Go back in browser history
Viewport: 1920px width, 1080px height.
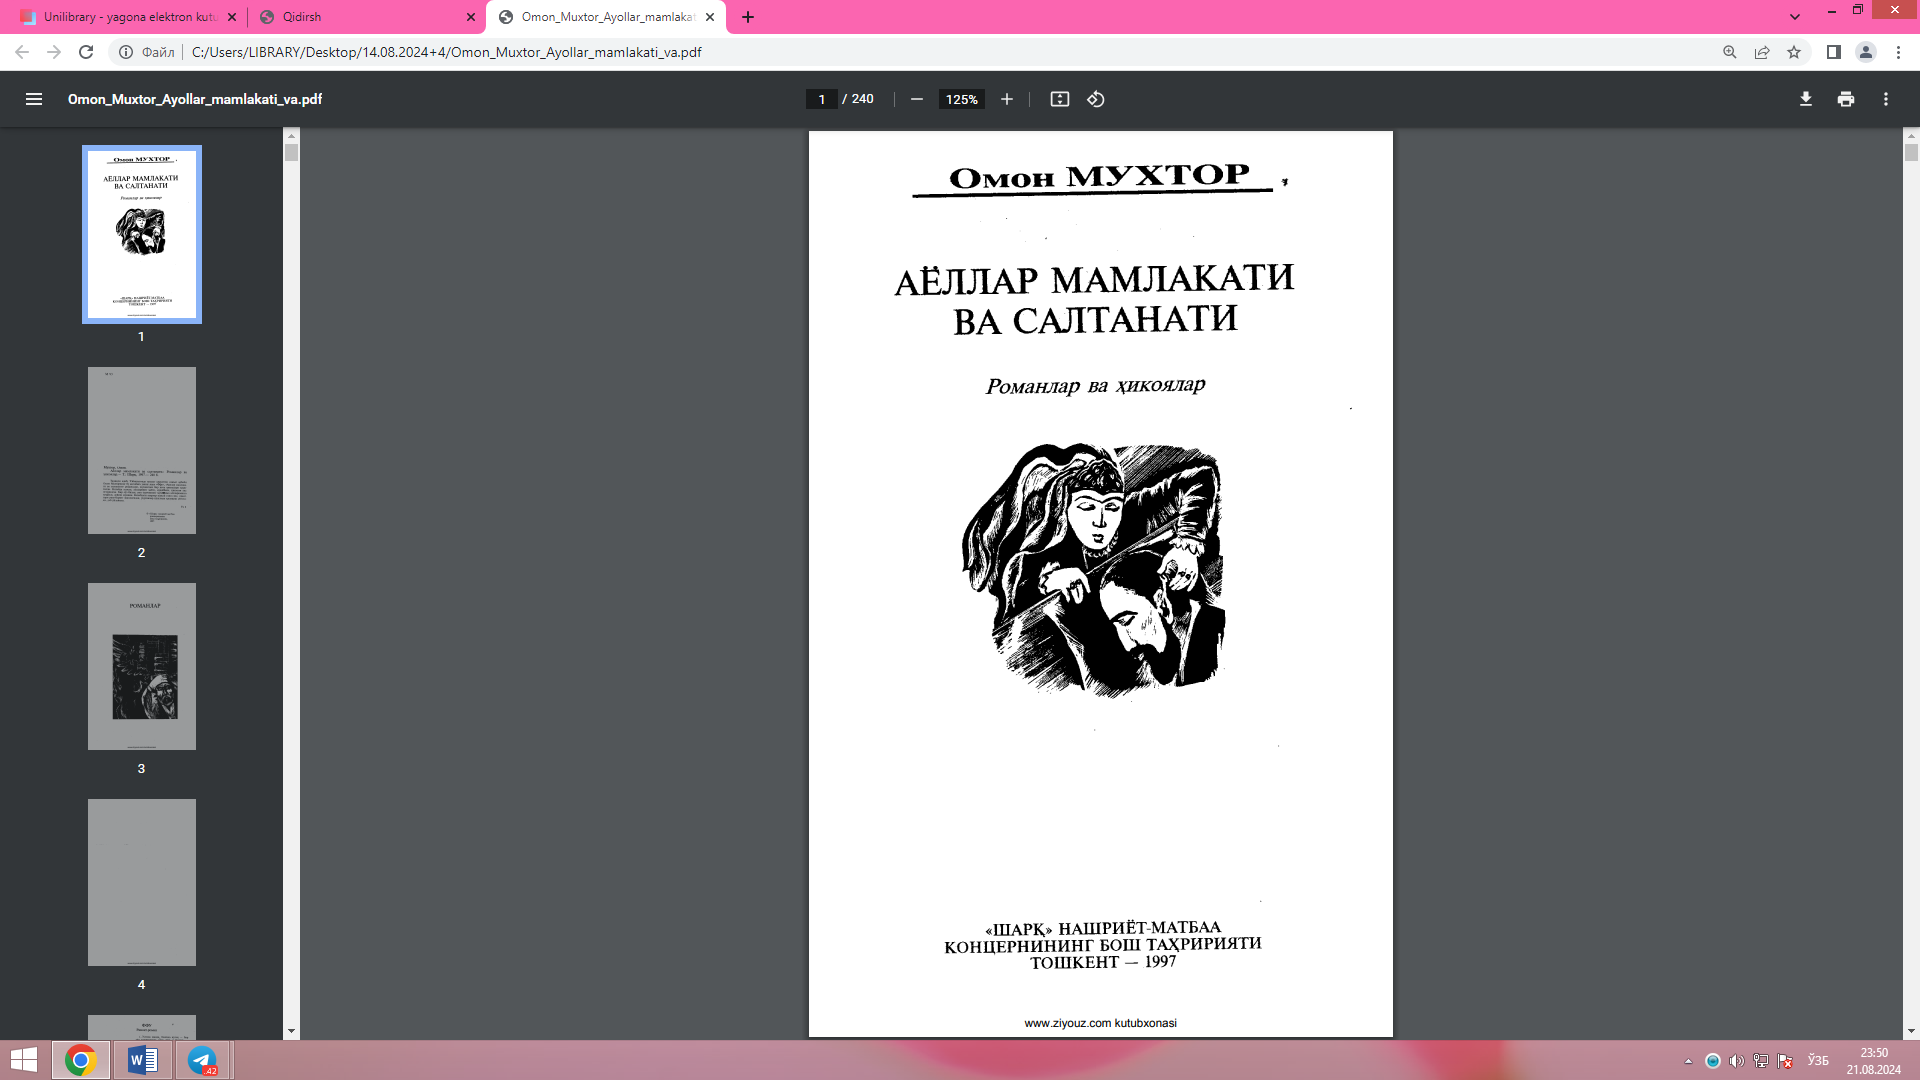(22, 52)
